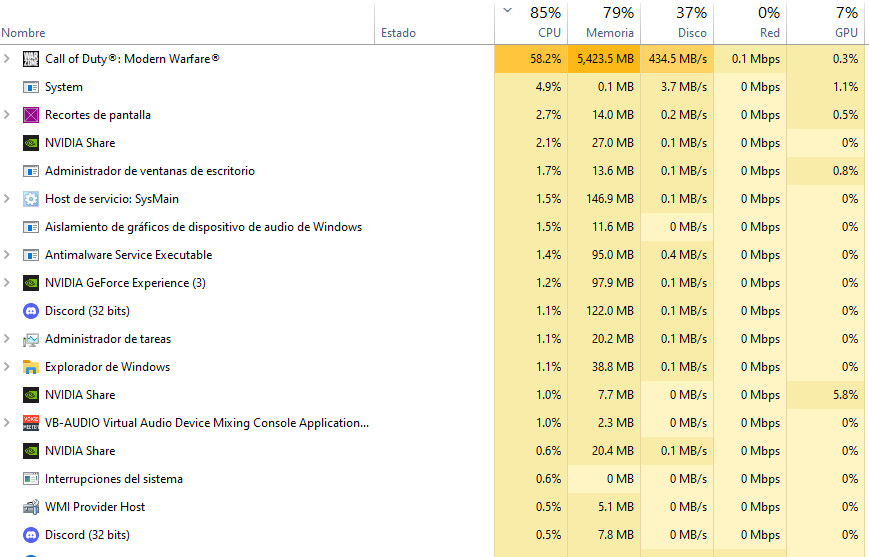
Task: Select WMI Provider Host process name
Action: coord(95,507)
